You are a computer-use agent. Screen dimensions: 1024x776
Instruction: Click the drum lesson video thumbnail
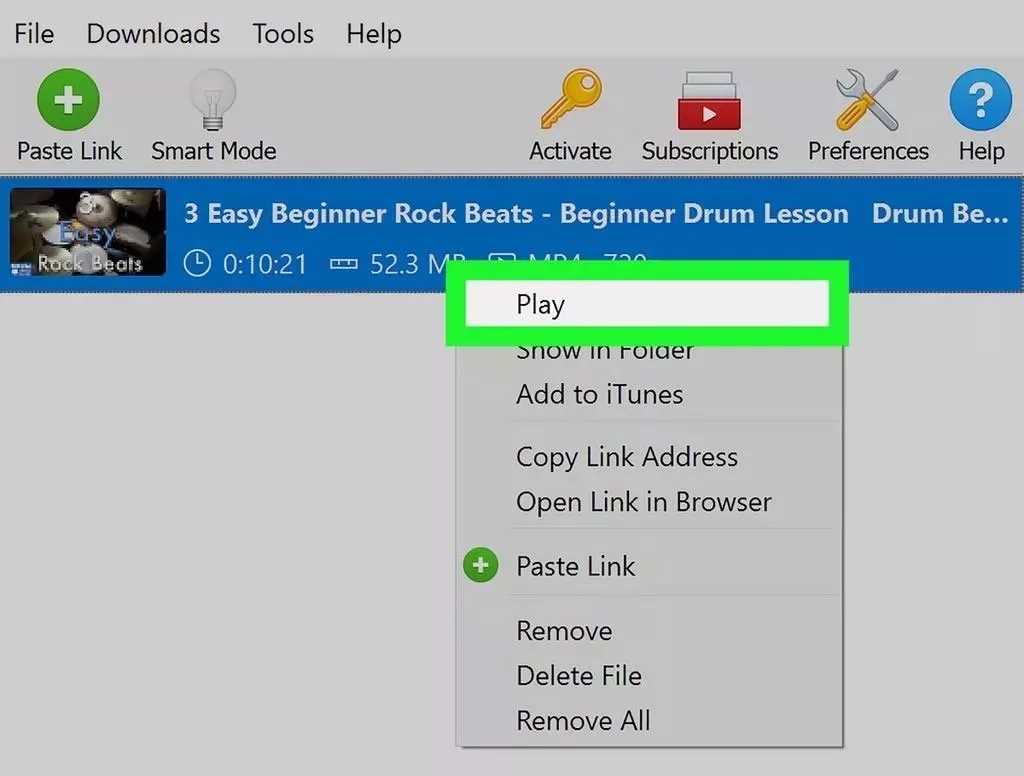(x=86, y=231)
